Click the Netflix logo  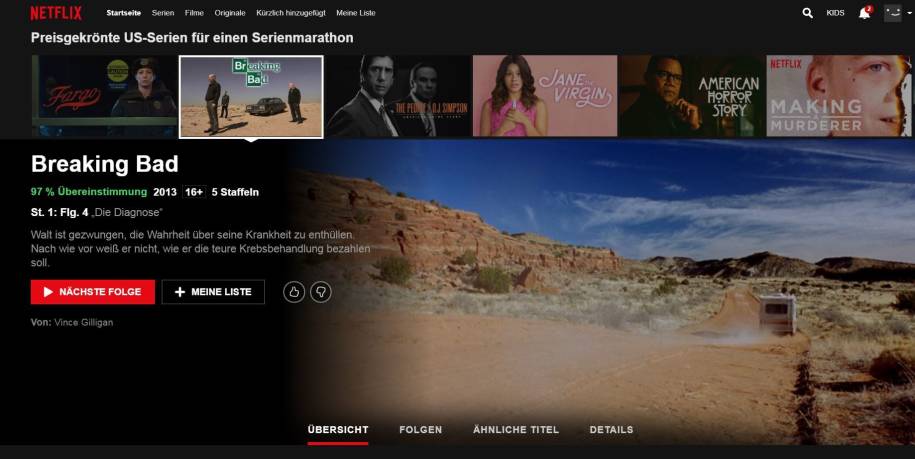coord(56,13)
